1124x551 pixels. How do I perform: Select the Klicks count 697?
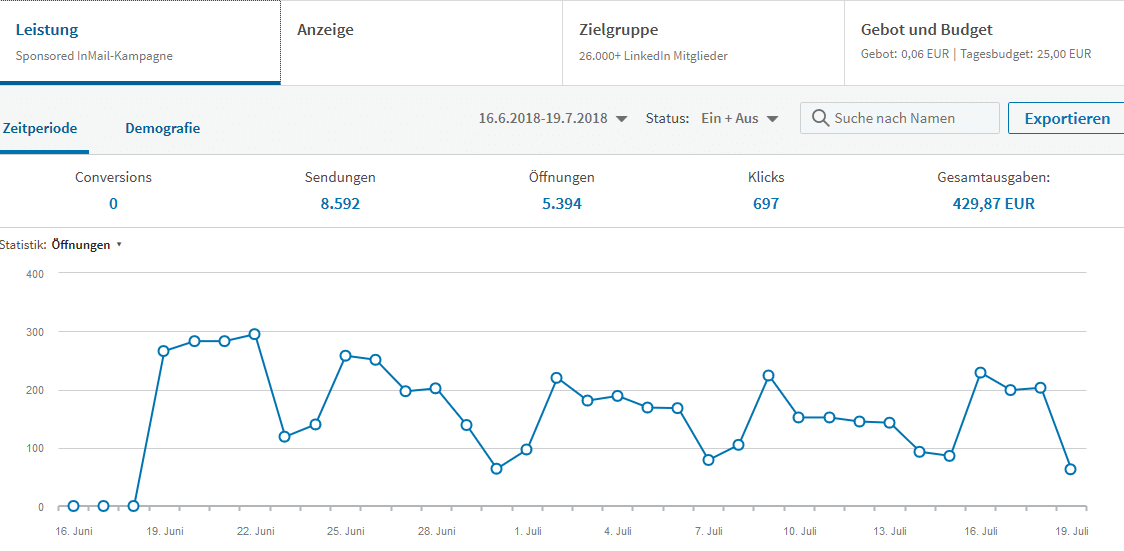pos(766,204)
